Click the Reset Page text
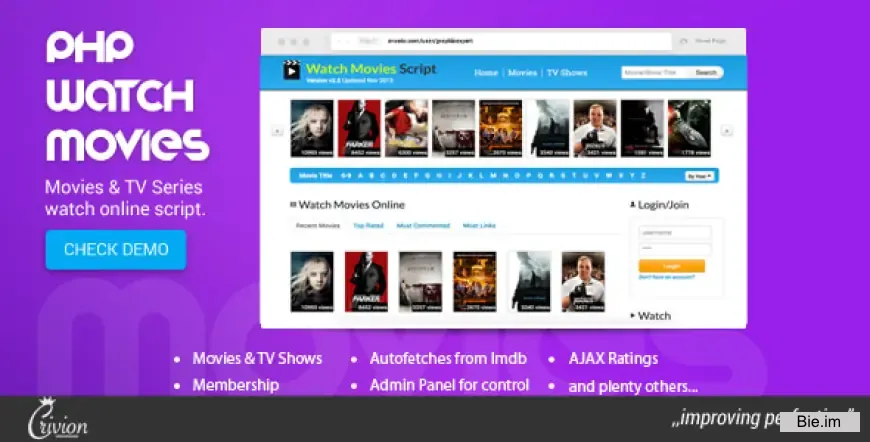Image resolution: width=870 pixels, height=442 pixels. tap(711, 41)
